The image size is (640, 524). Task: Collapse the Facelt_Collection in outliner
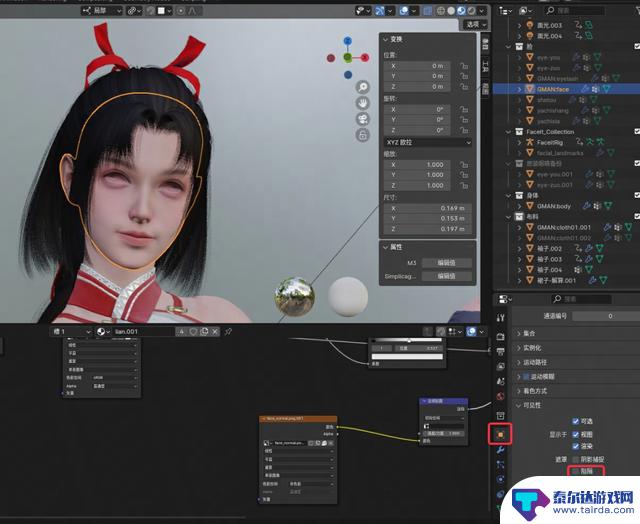(509, 131)
